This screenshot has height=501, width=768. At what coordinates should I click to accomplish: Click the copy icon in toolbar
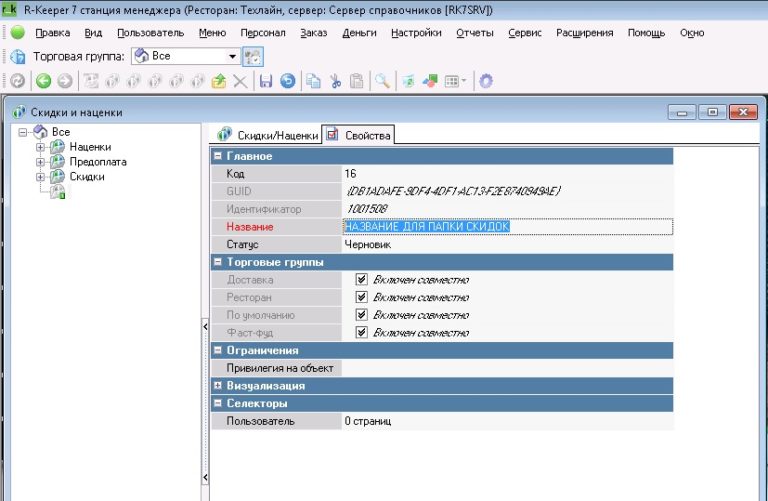tap(314, 81)
